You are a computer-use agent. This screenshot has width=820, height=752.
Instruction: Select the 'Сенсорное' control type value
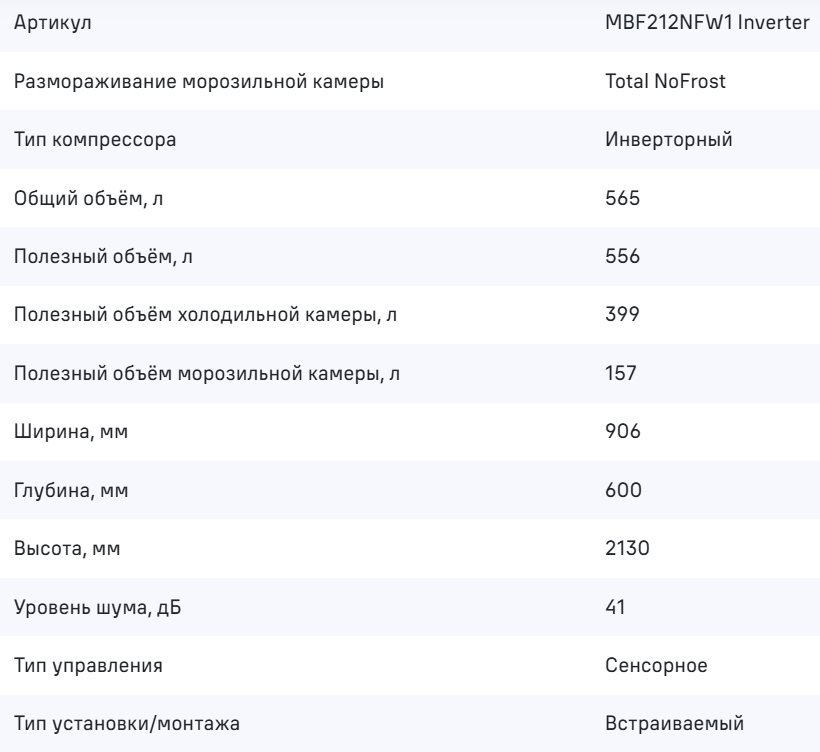pos(657,662)
